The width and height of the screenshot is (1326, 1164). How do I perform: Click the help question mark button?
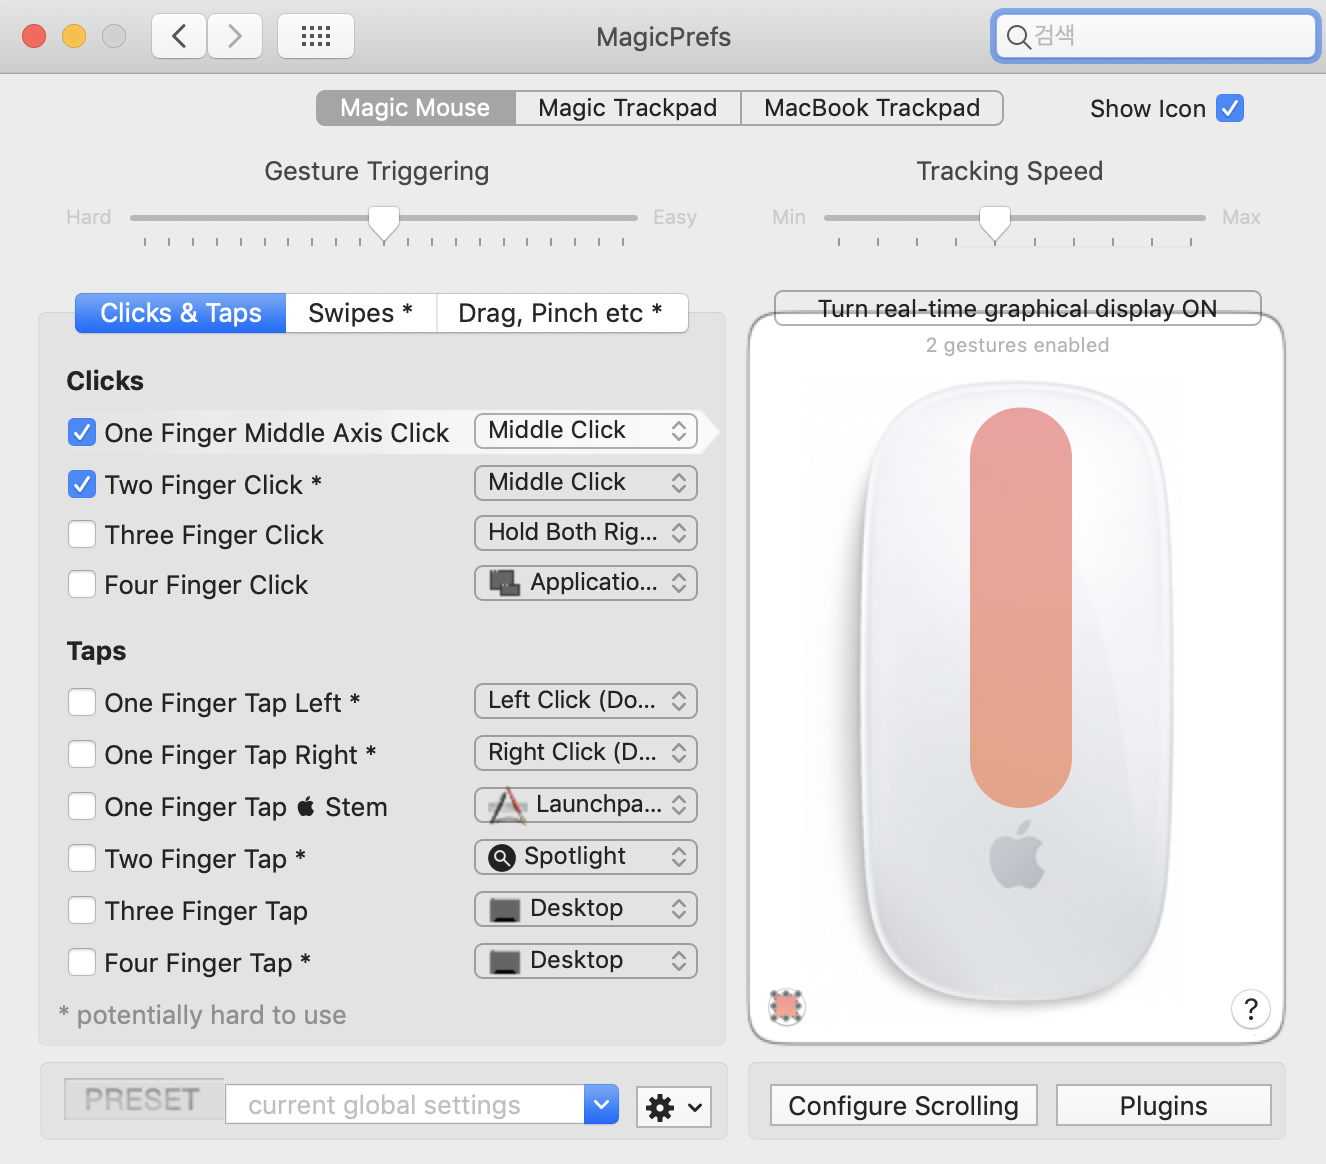click(1250, 1009)
